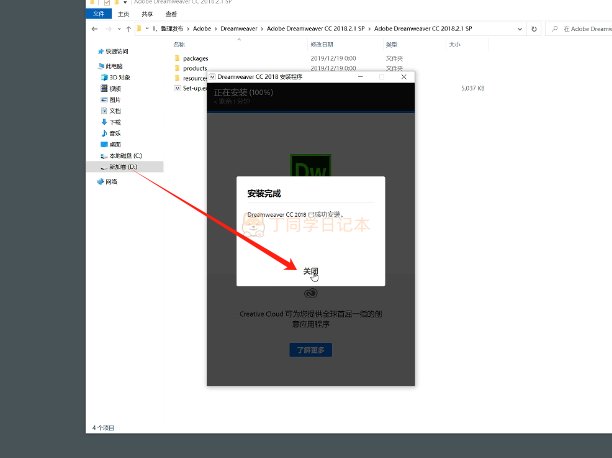The width and height of the screenshot is (612, 458).
Task: Refresh the current folder view
Action: (x=534, y=29)
